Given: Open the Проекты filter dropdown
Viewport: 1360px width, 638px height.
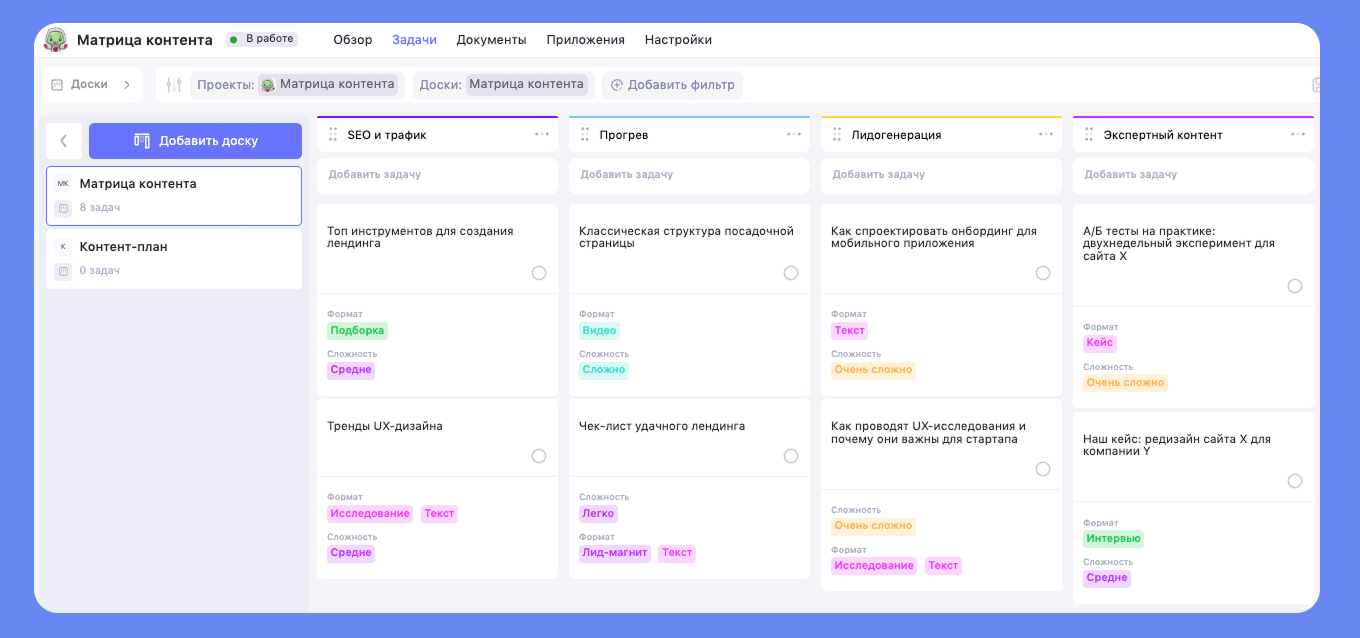Looking at the screenshot, I should (x=295, y=85).
